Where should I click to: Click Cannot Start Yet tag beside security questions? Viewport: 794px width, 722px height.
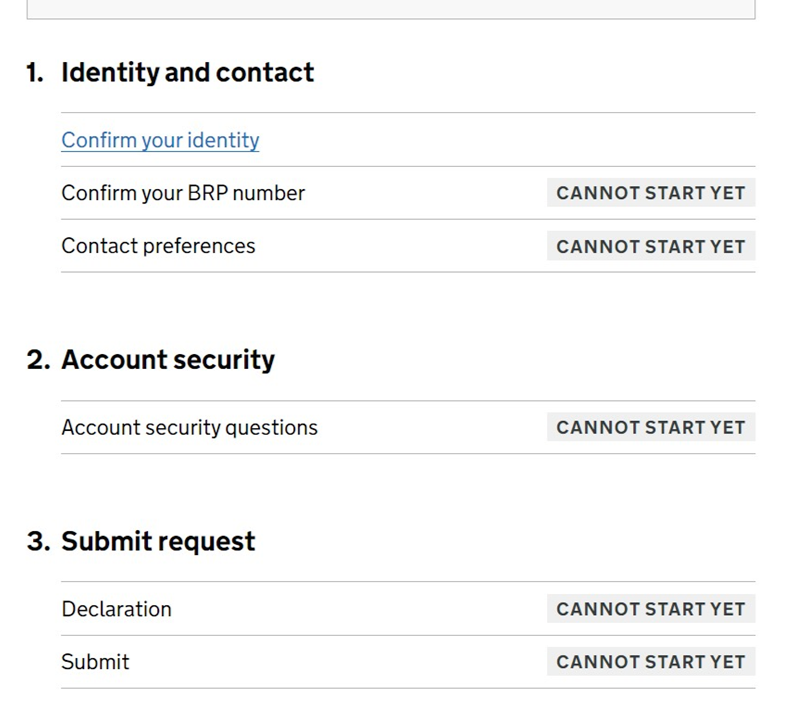click(x=651, y=427)
